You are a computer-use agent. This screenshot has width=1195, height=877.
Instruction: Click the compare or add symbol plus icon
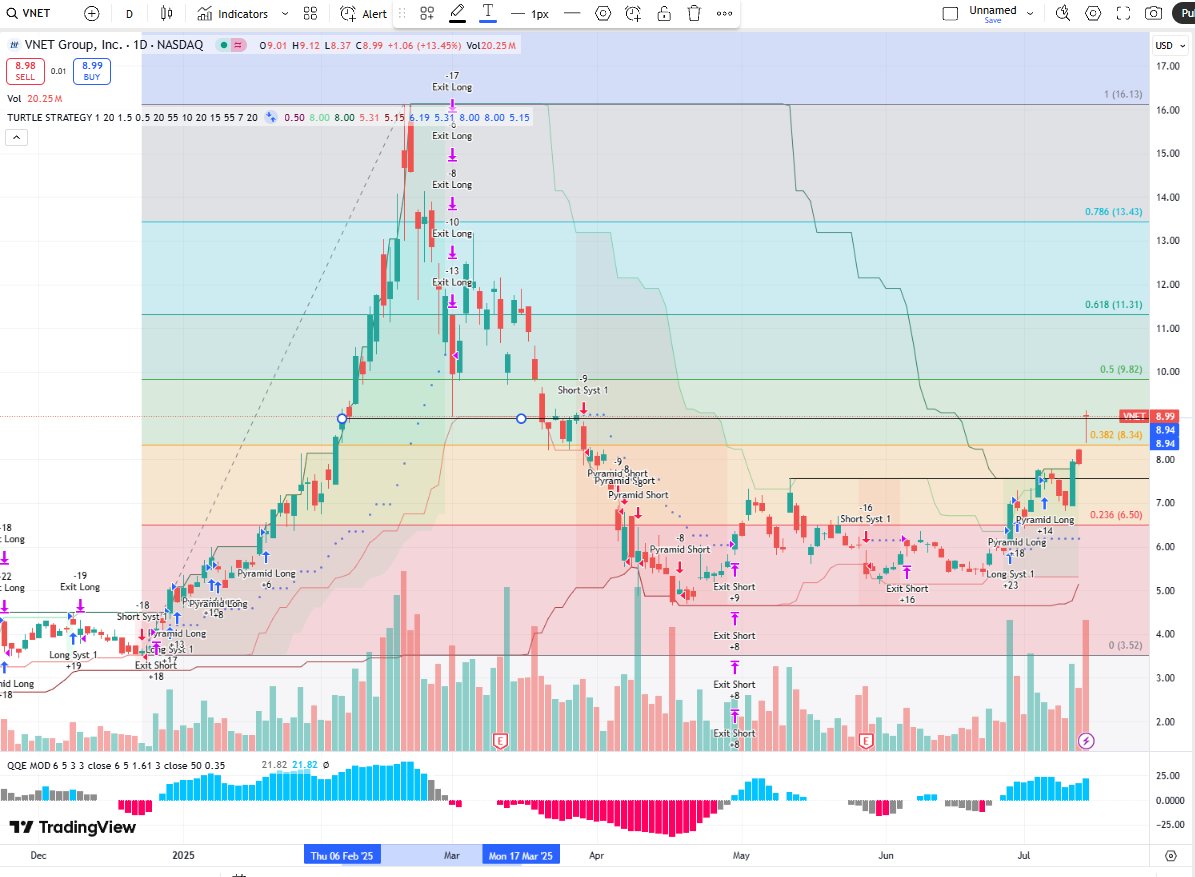91,14
